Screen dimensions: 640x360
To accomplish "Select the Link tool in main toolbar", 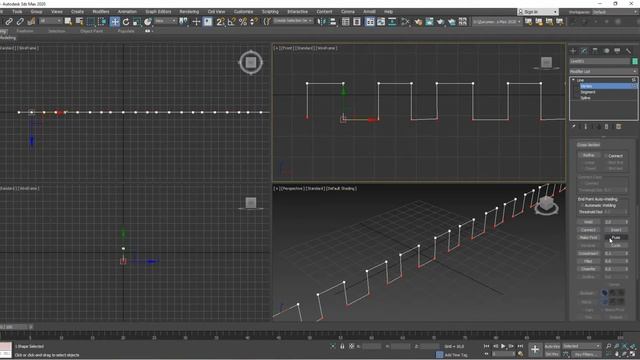I will (x=9, y=22).
